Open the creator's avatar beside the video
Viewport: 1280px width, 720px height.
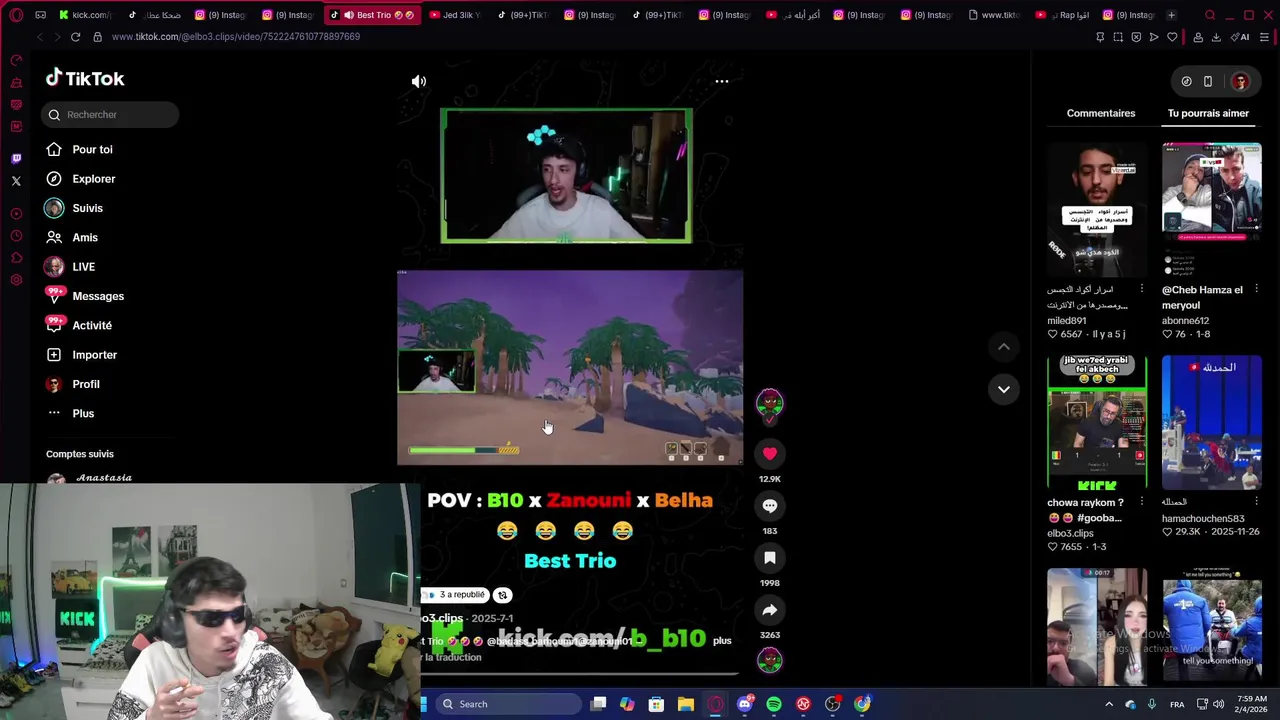point(769,403)
